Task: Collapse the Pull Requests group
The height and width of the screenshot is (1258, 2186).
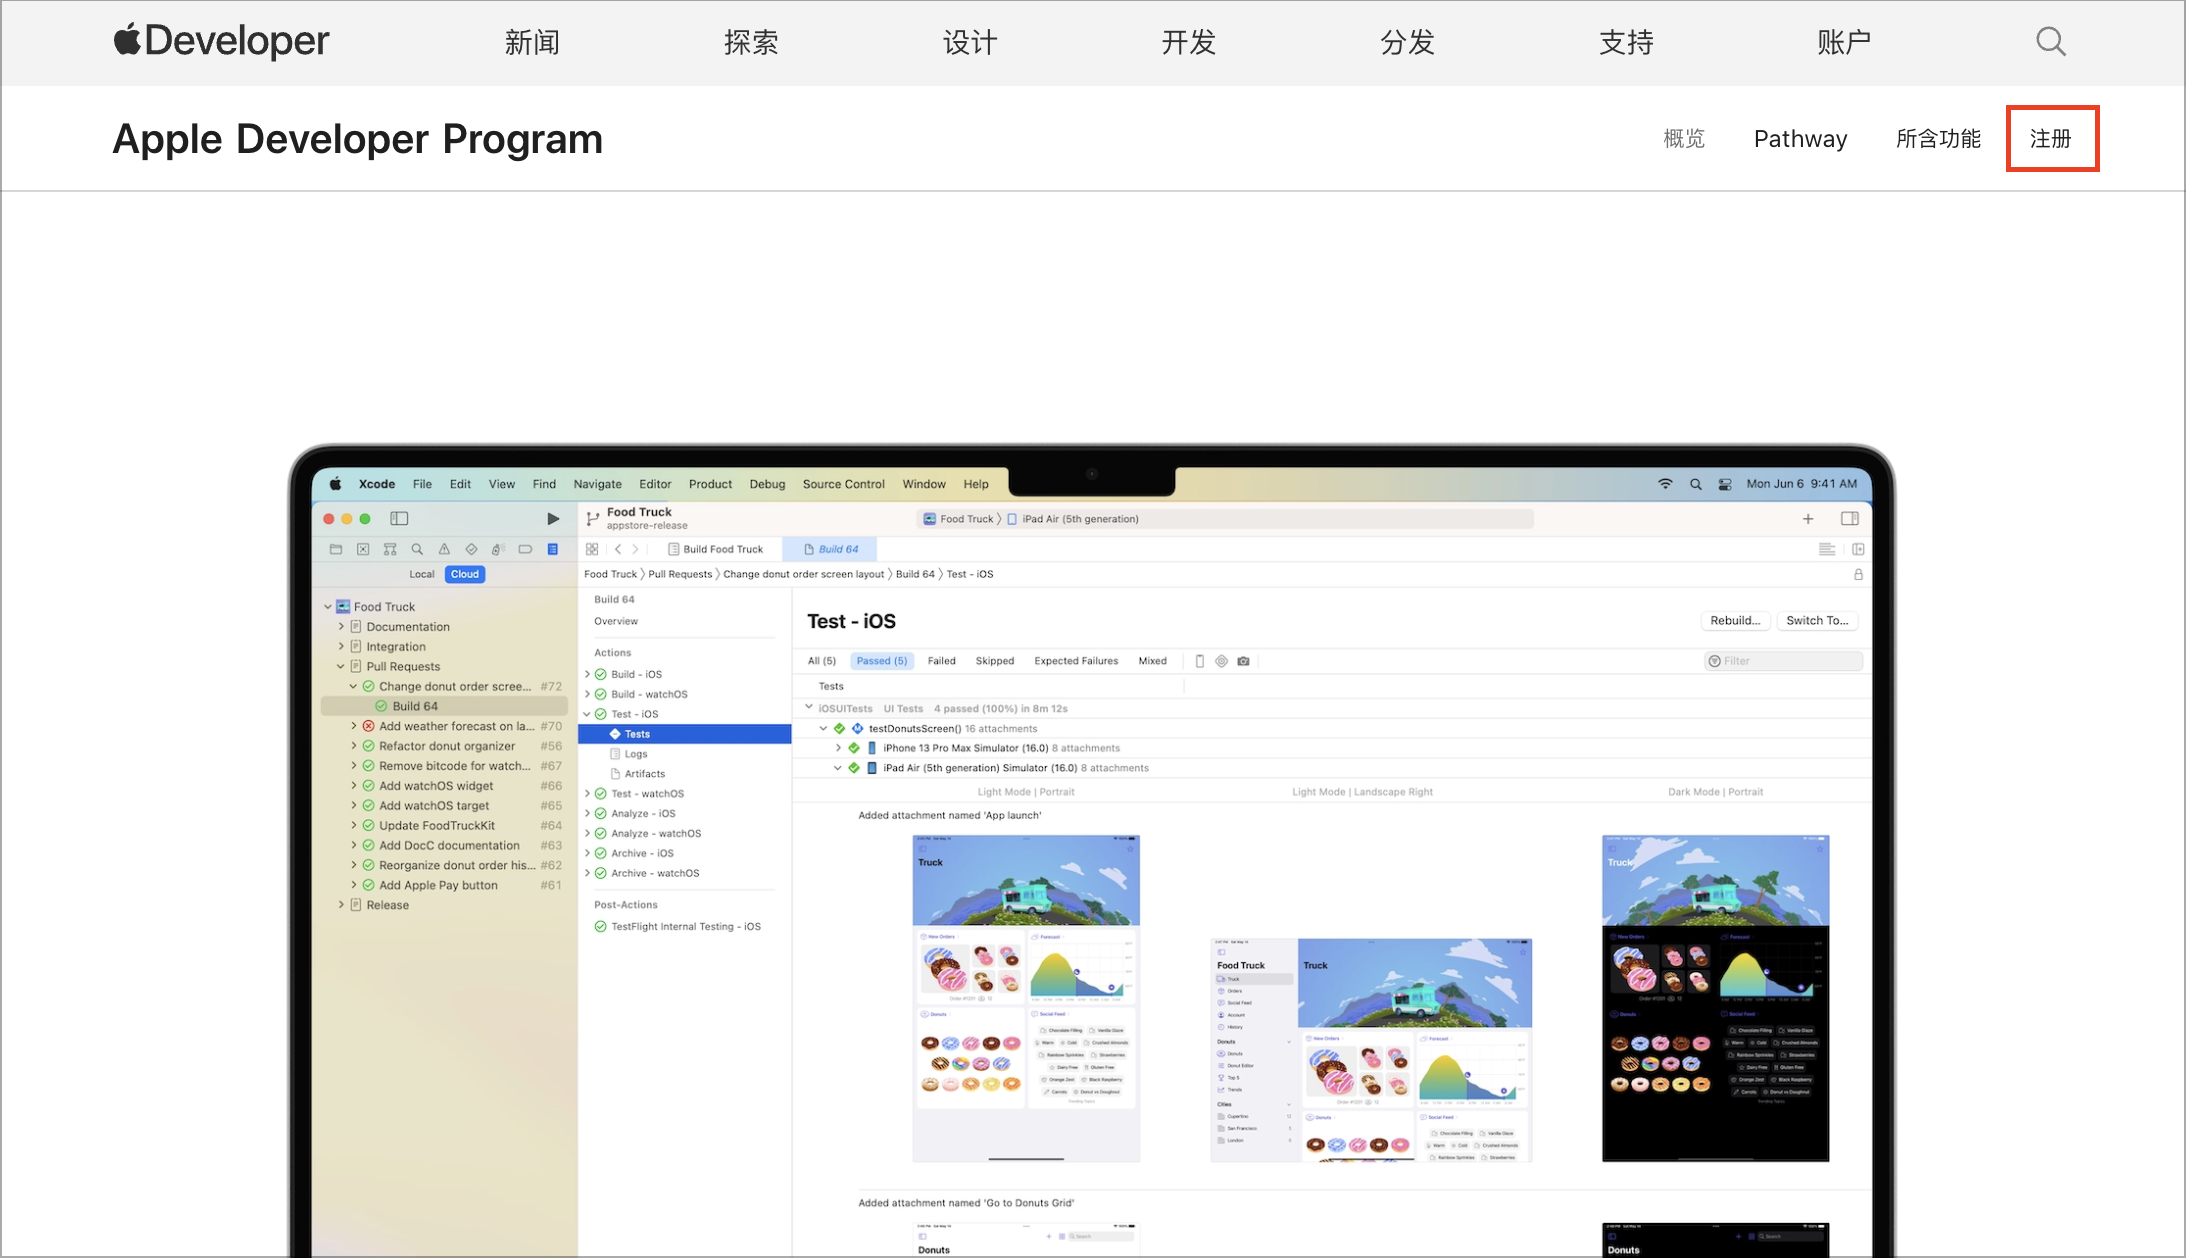Action: pos(341,667)
